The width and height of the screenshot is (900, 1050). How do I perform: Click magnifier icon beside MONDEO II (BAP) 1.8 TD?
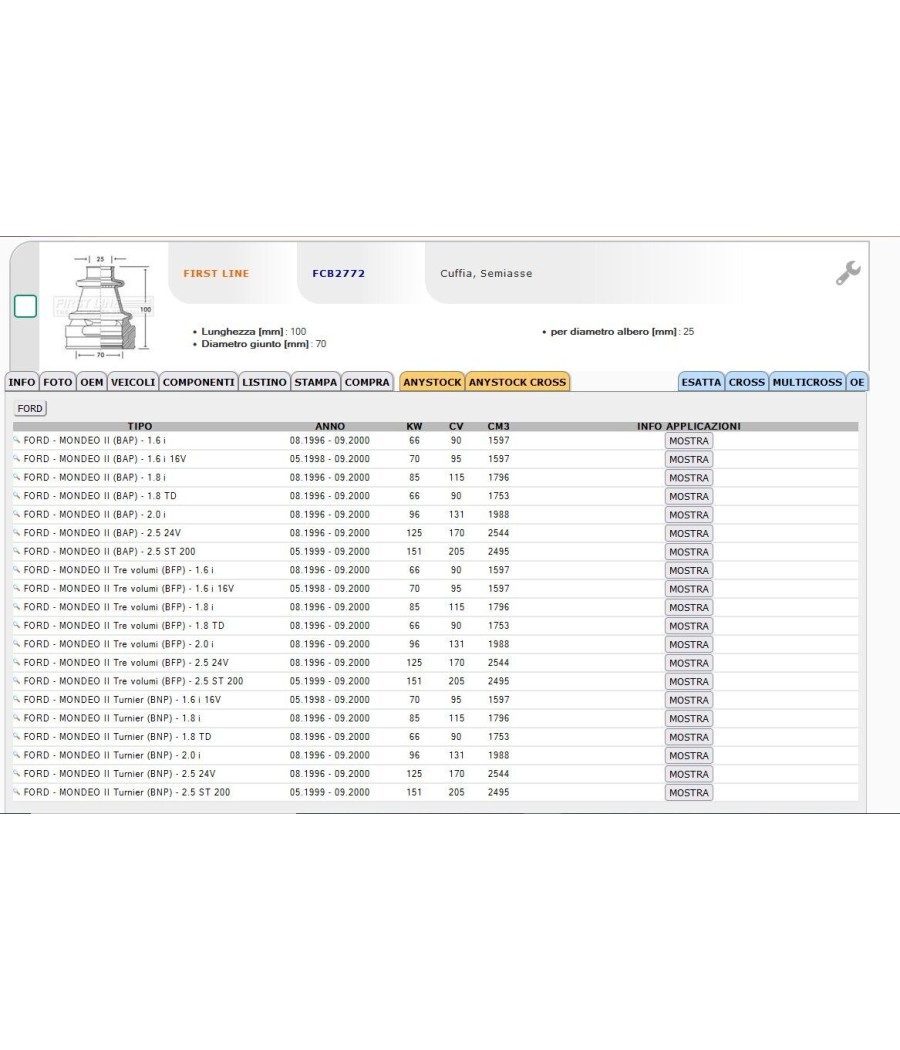pos(17,496)
